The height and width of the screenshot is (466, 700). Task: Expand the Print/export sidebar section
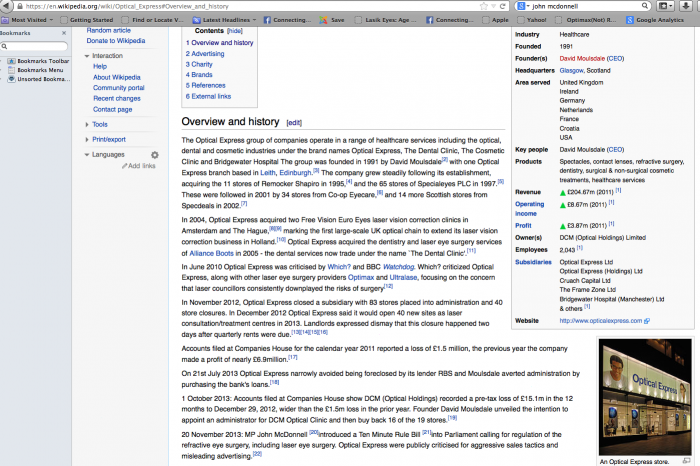87,139
